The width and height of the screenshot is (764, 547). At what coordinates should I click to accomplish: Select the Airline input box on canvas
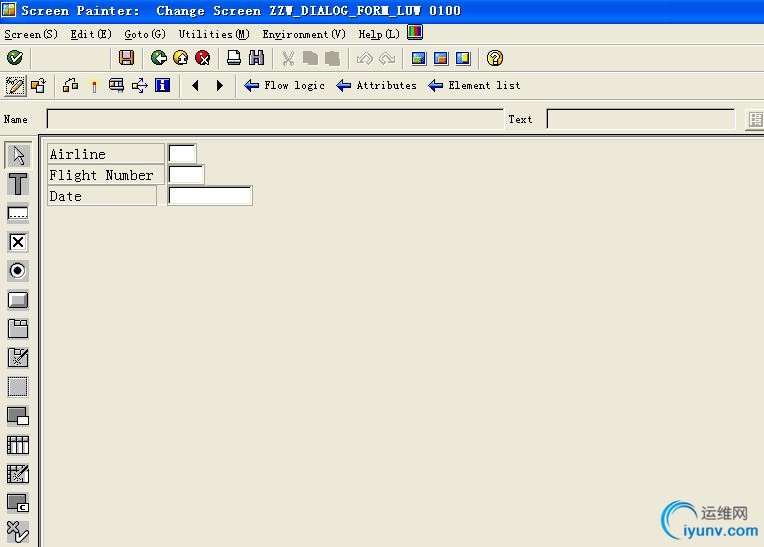182,153
